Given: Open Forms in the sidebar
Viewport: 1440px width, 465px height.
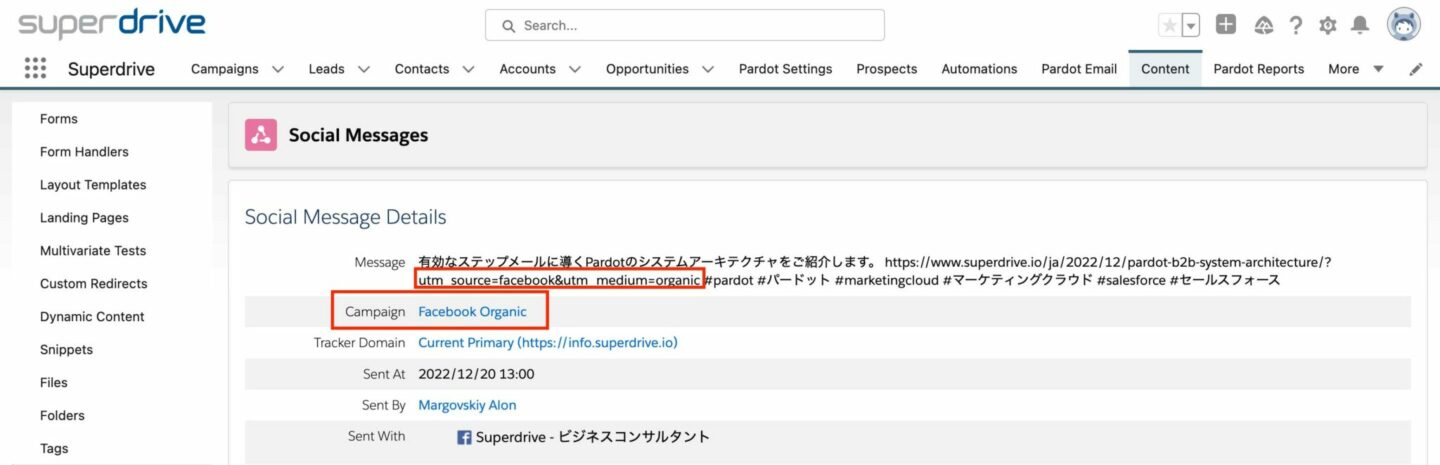Looking at the screenshot, I should pyautogui.click(x=59, y=119).
